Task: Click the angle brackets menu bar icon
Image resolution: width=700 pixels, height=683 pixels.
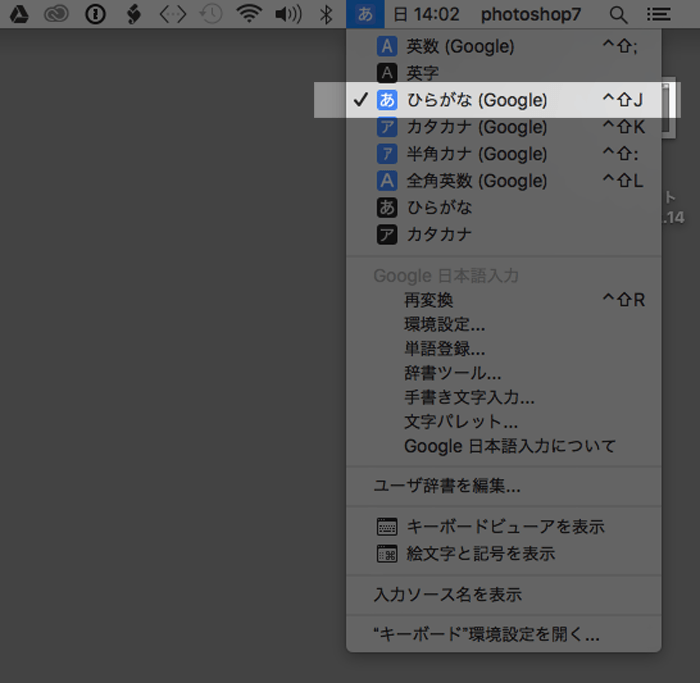Action: [x=172, y=14]
